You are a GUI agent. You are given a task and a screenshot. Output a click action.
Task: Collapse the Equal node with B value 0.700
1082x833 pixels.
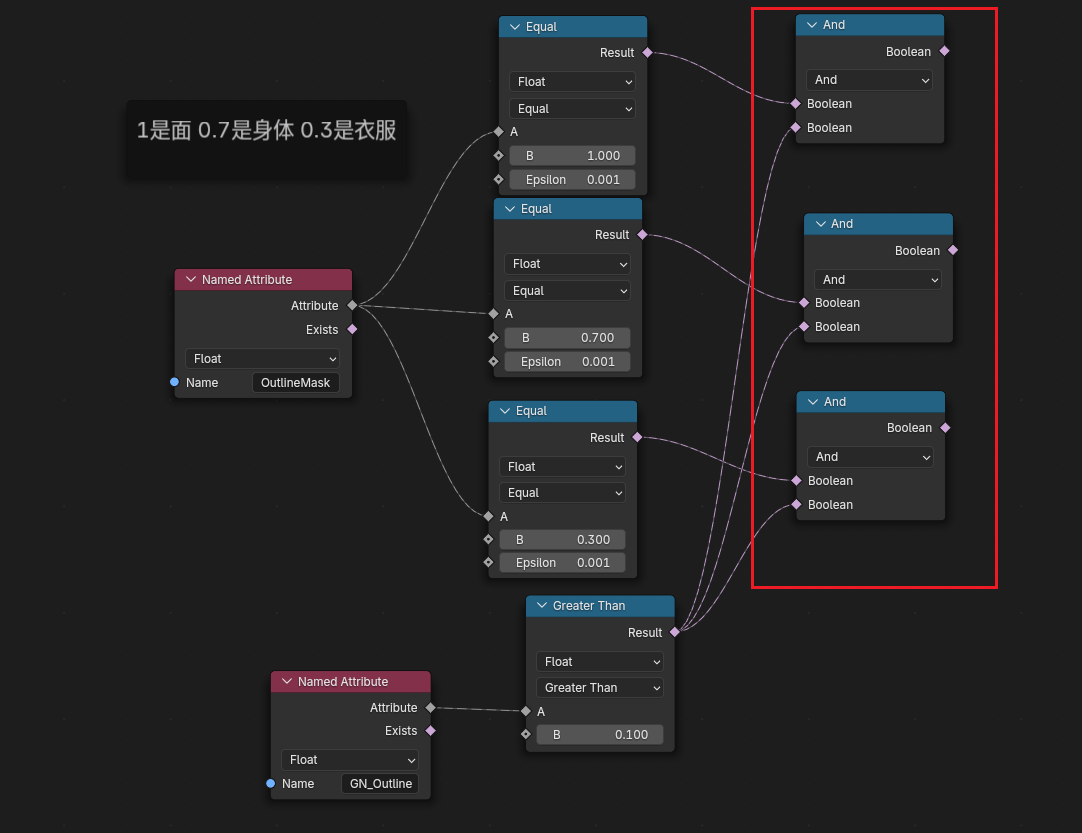tap(510, 209)
